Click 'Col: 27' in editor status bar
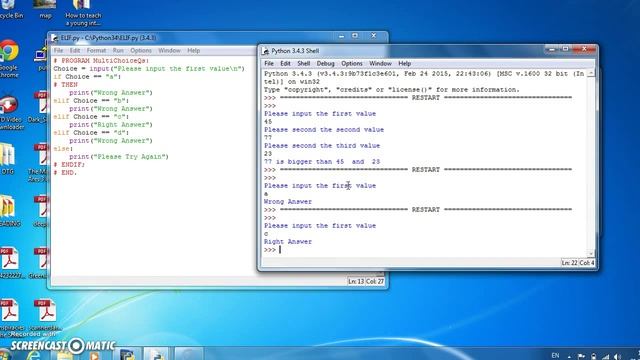Screen dimensions: 640x360 point(375,281)
